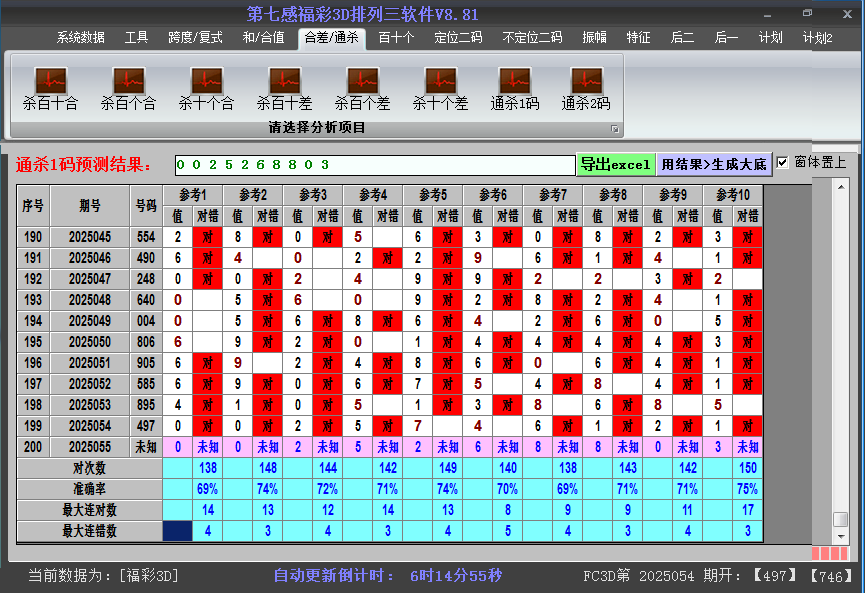The width and height of the screenshot is (865, 593).
Task: Click the 【497】 draw result in status bar
Action: point(775,576)
